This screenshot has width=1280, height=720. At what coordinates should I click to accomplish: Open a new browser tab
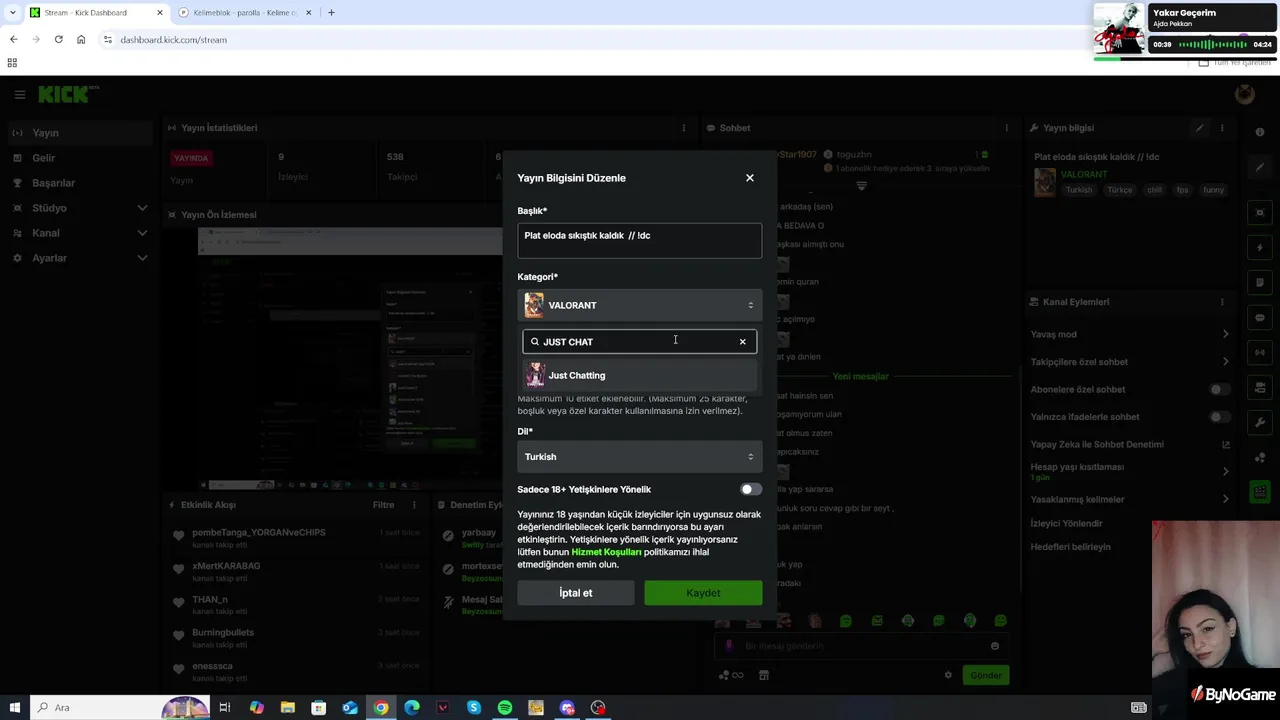[x=331, y=13]
